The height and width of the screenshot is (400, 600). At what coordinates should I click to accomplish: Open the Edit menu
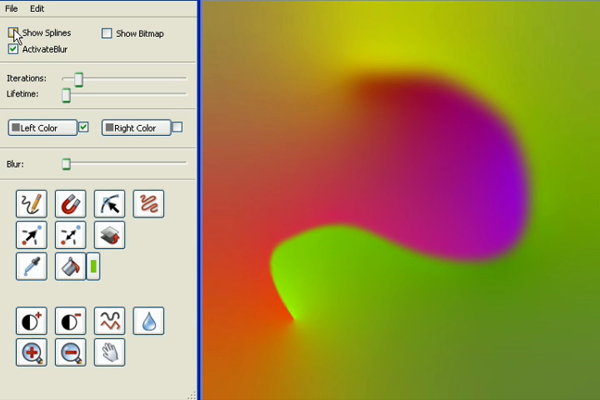click(x=37, y=8)
